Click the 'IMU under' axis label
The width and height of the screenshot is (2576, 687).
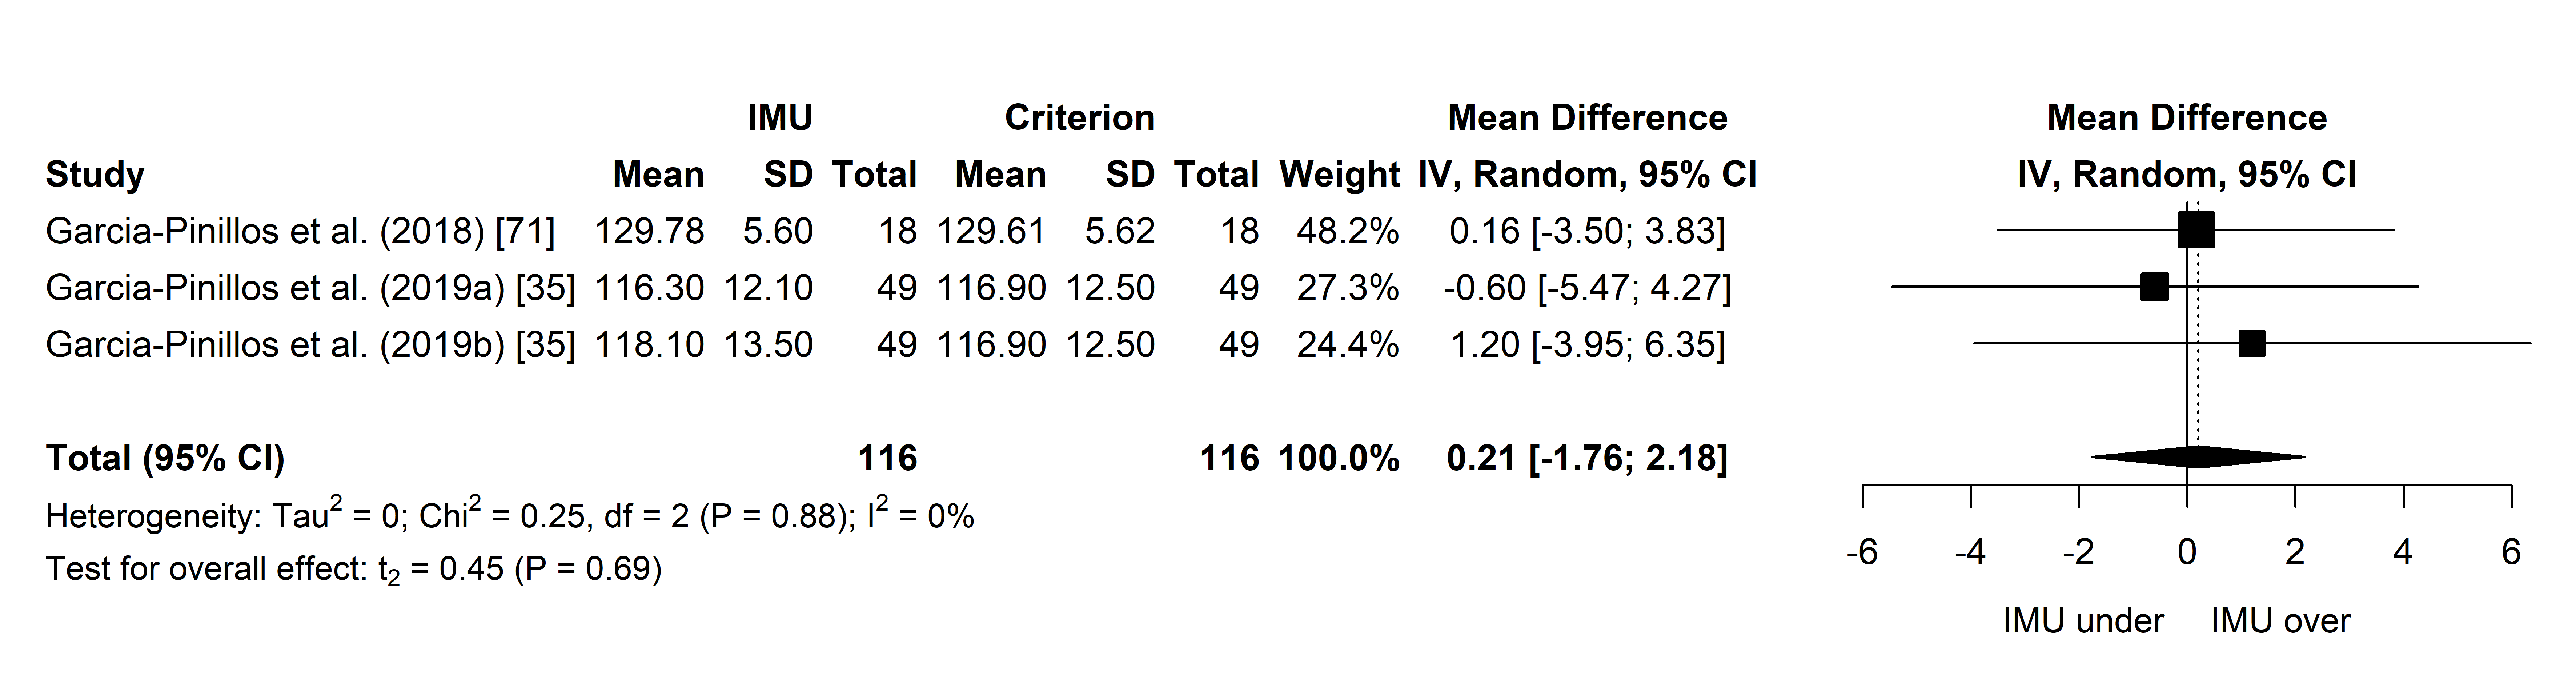(2083, 621)
